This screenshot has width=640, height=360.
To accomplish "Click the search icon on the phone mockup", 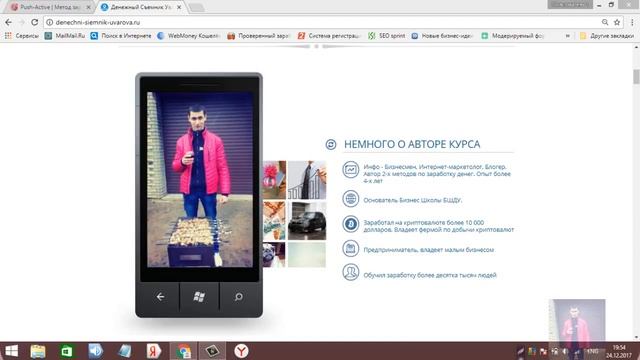I will [239, 297].
